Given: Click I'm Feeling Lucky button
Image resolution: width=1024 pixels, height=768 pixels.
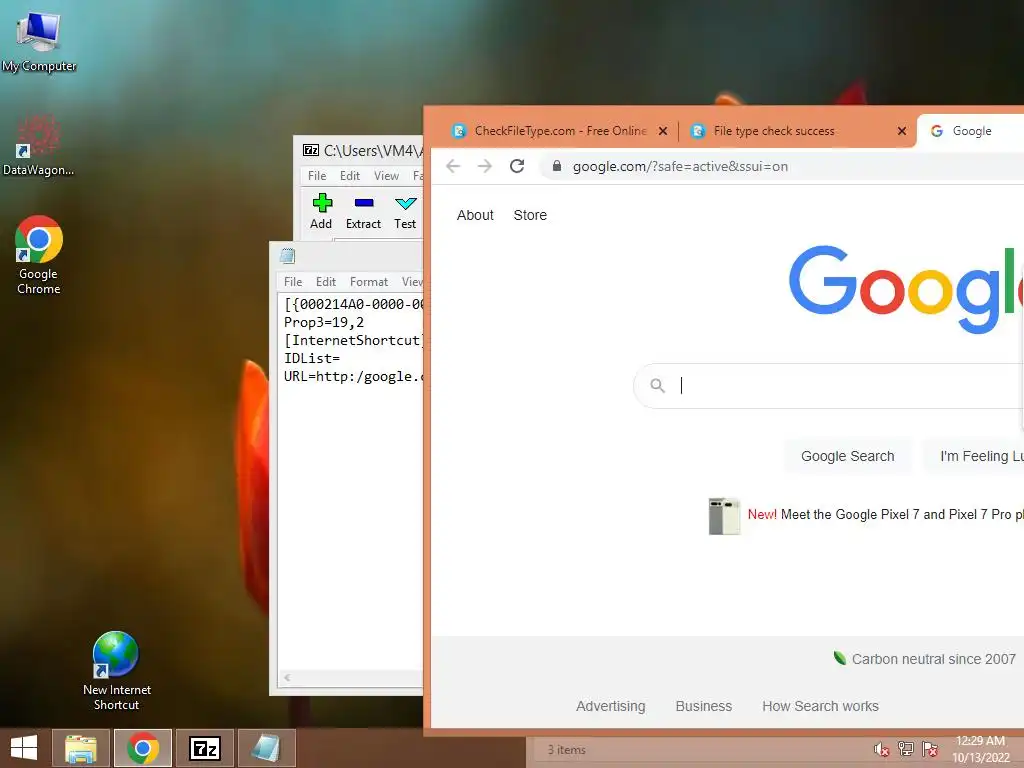Looking at the screenshot, I should [973, 456].
